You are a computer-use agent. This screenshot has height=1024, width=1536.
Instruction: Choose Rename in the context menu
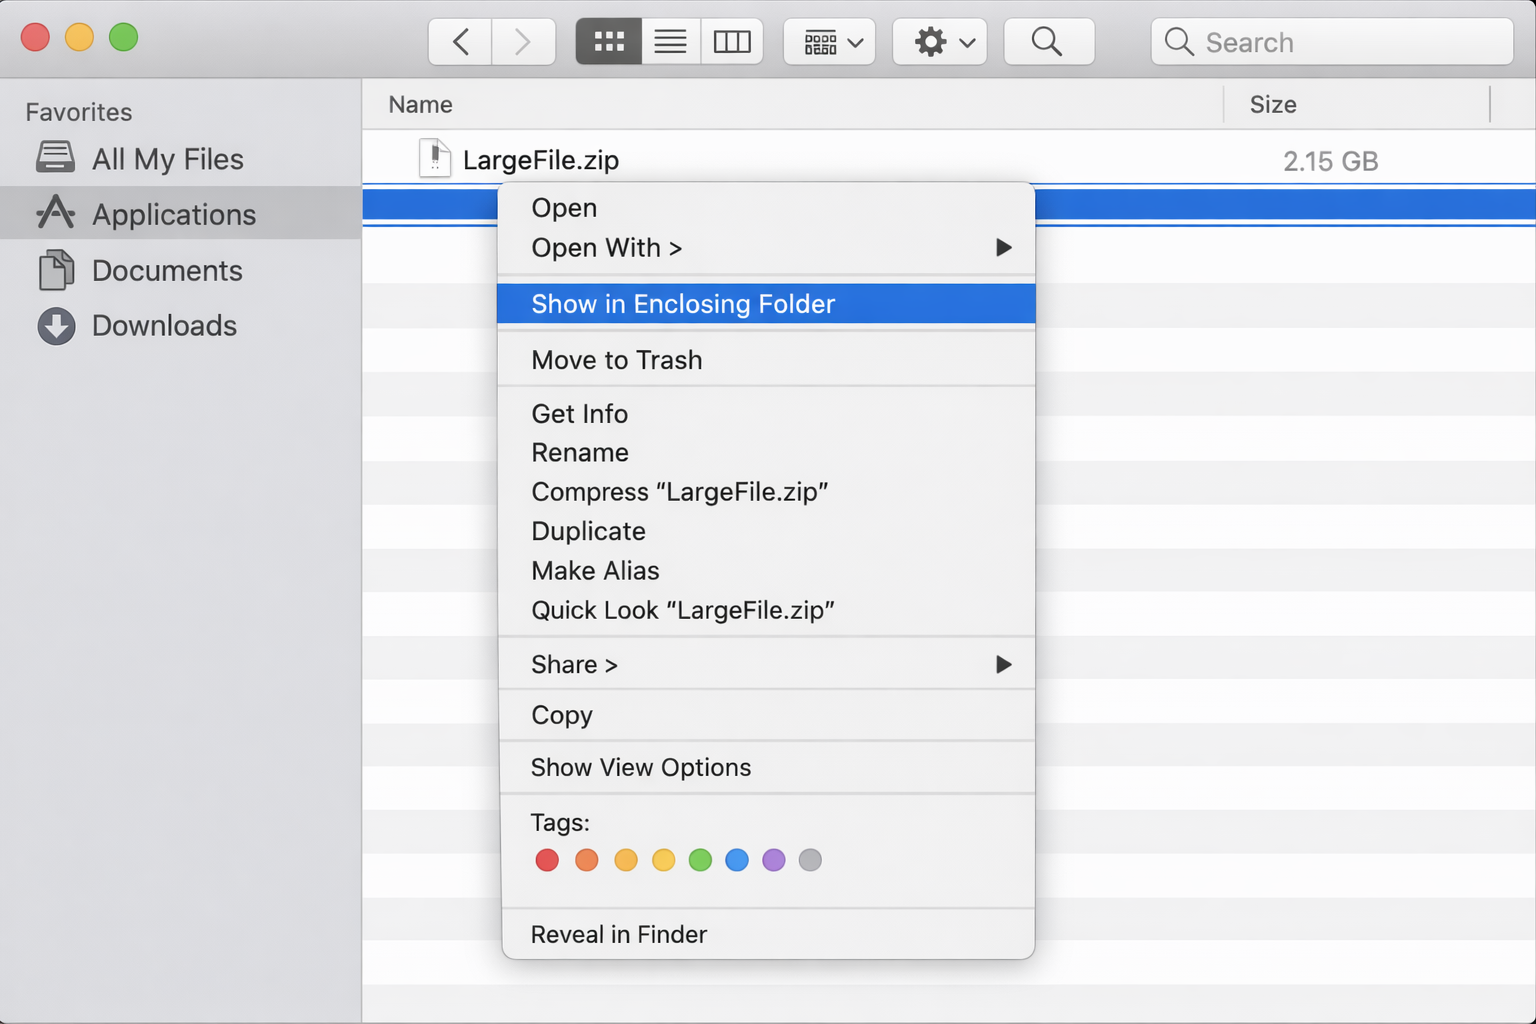tap(766, 453)
